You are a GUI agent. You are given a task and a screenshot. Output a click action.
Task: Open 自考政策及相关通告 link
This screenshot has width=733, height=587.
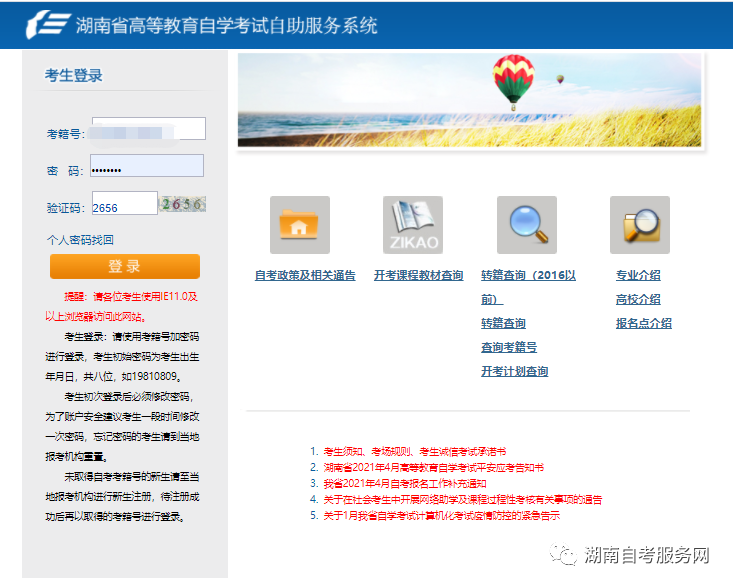pos(304,276)
